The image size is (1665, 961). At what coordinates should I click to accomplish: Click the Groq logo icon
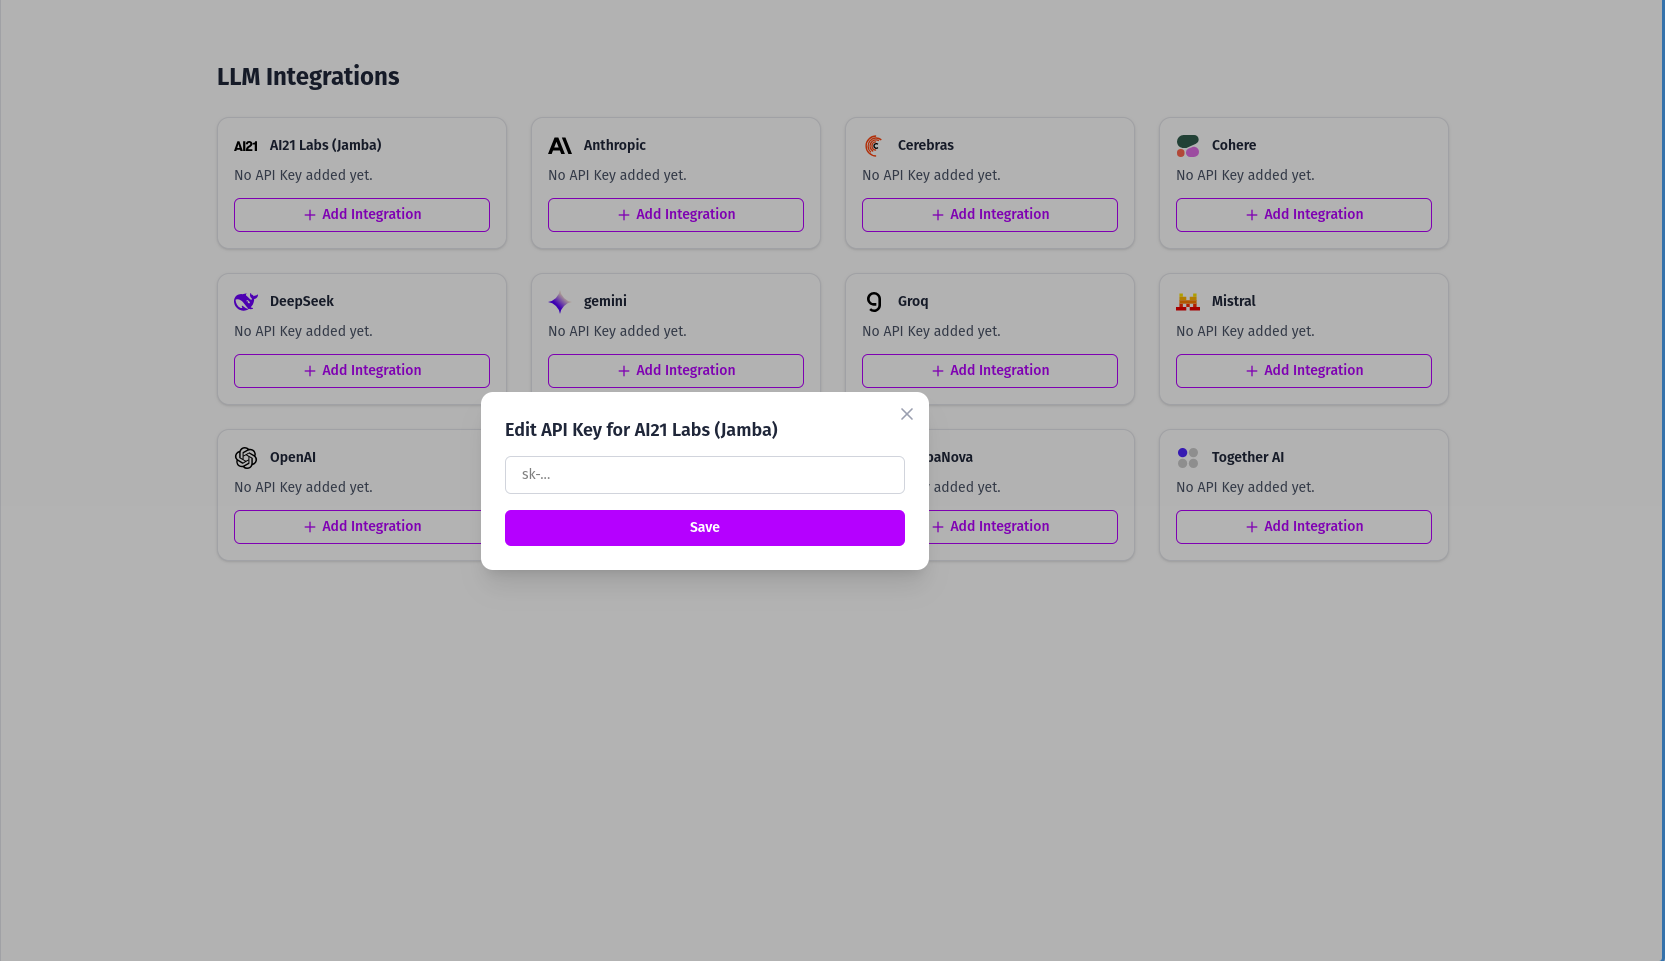coord(874,301)
